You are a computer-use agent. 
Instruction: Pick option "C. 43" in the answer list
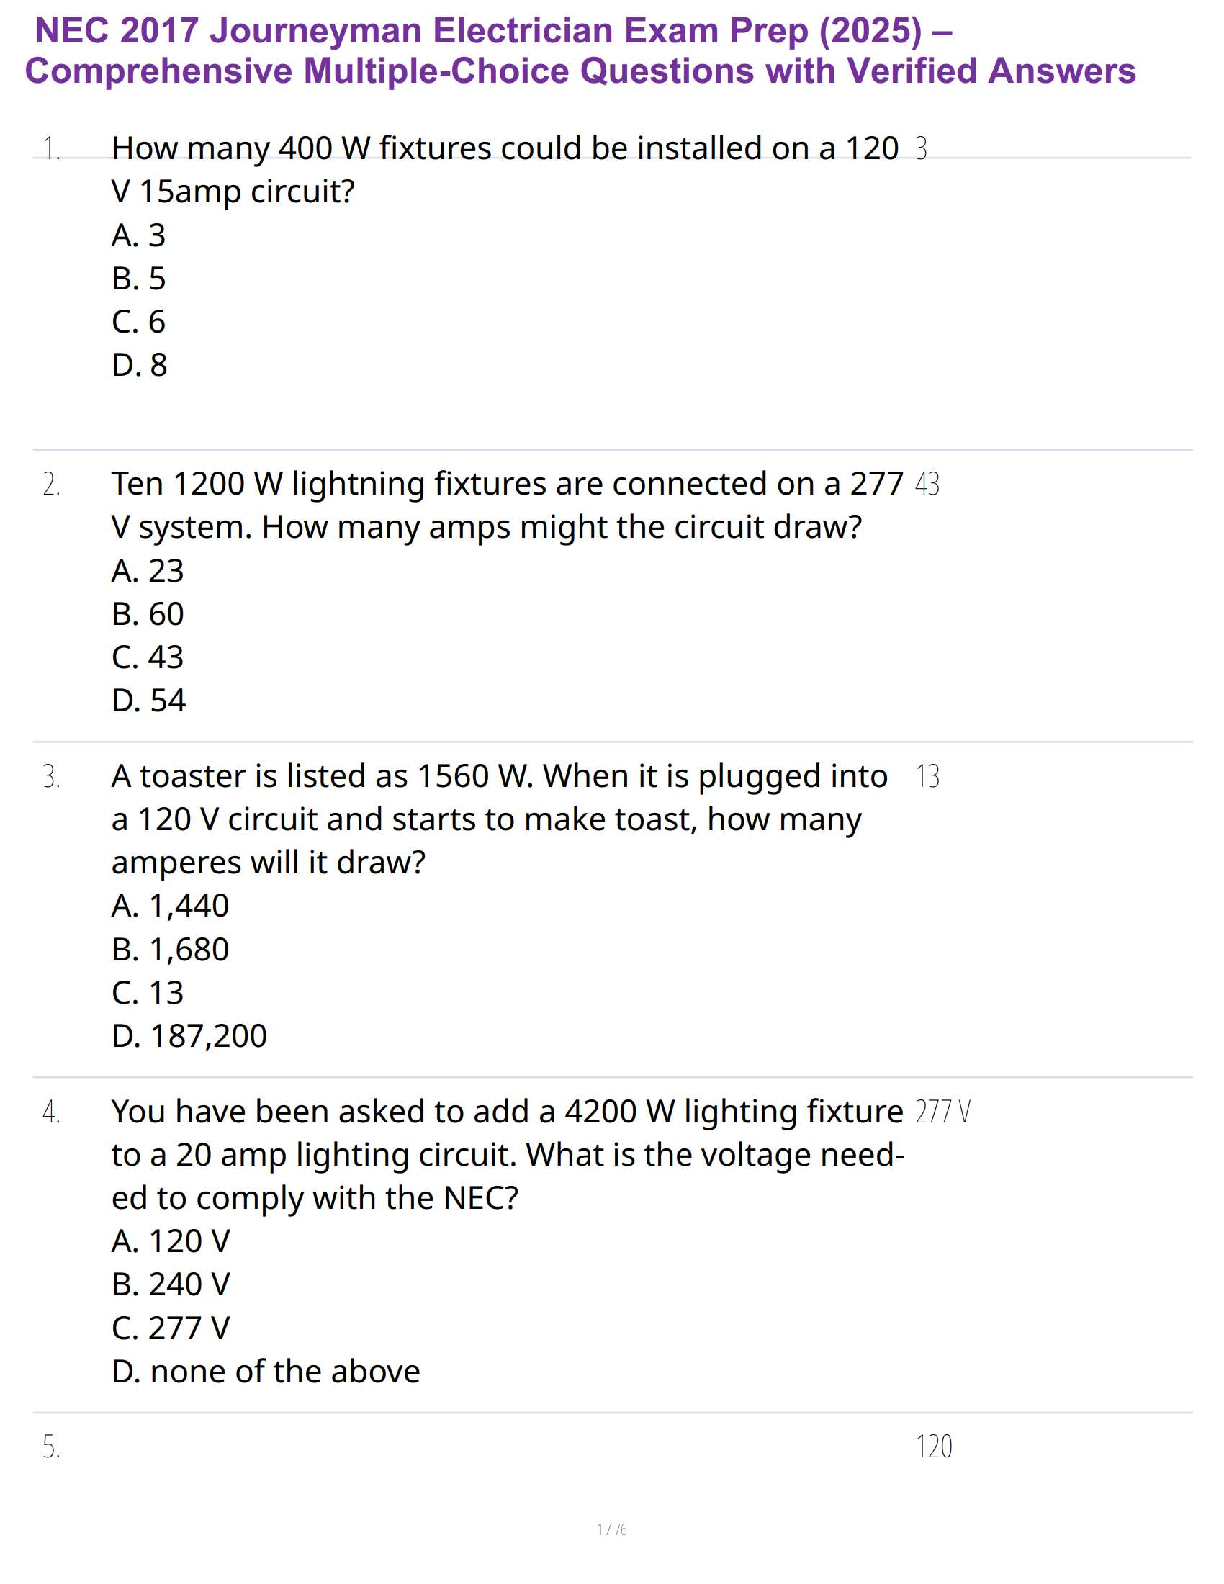click(x=147, y=657)
